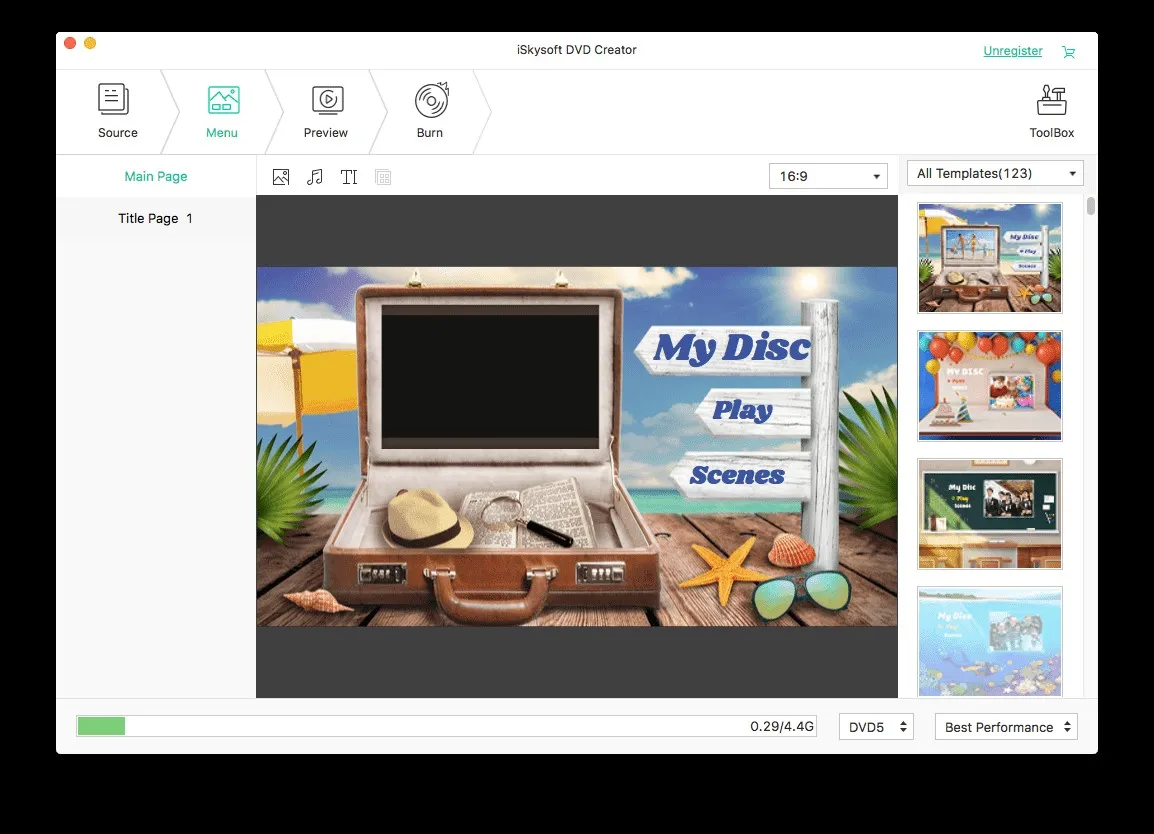This screenshot has height=834, width=1154.
Task: Open the DVD5 disc type selector
Action: pyautogui.click(x=875, y=727)
